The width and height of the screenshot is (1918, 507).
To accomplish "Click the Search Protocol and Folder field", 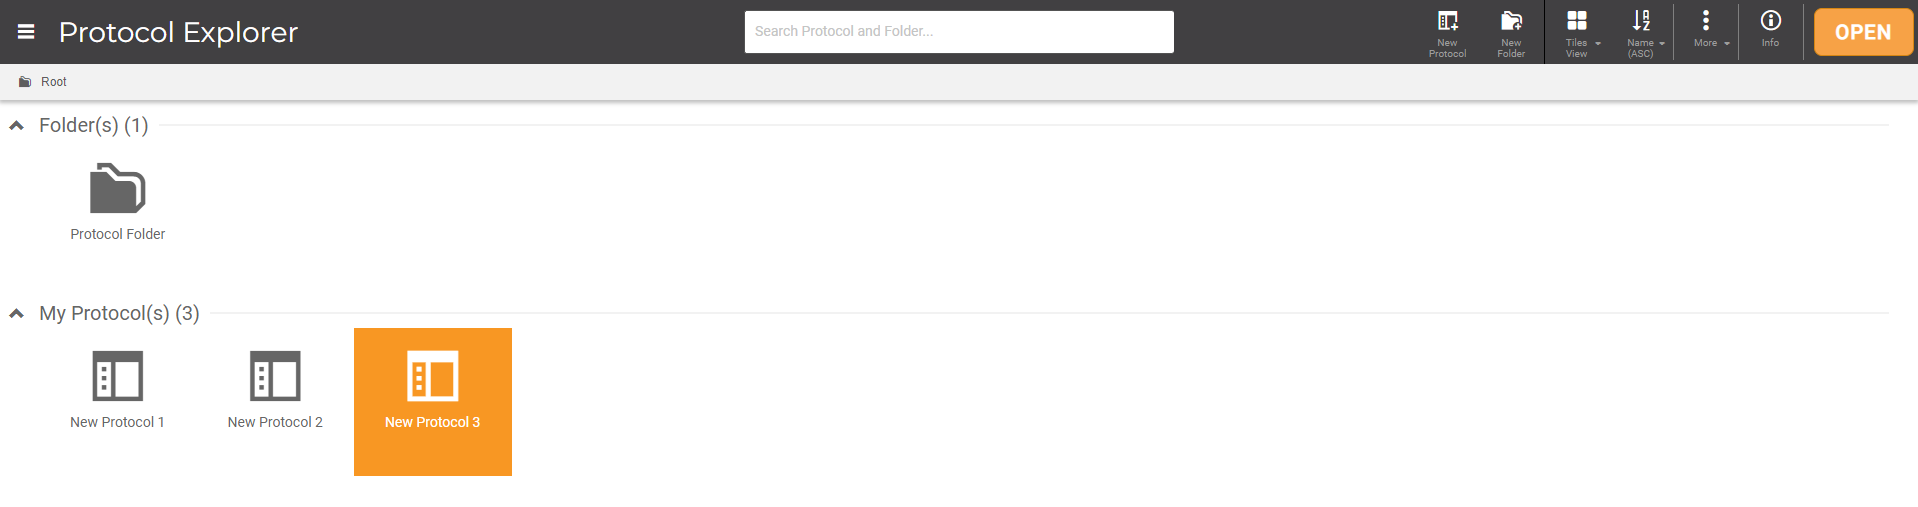I will [x=959, y=32].
